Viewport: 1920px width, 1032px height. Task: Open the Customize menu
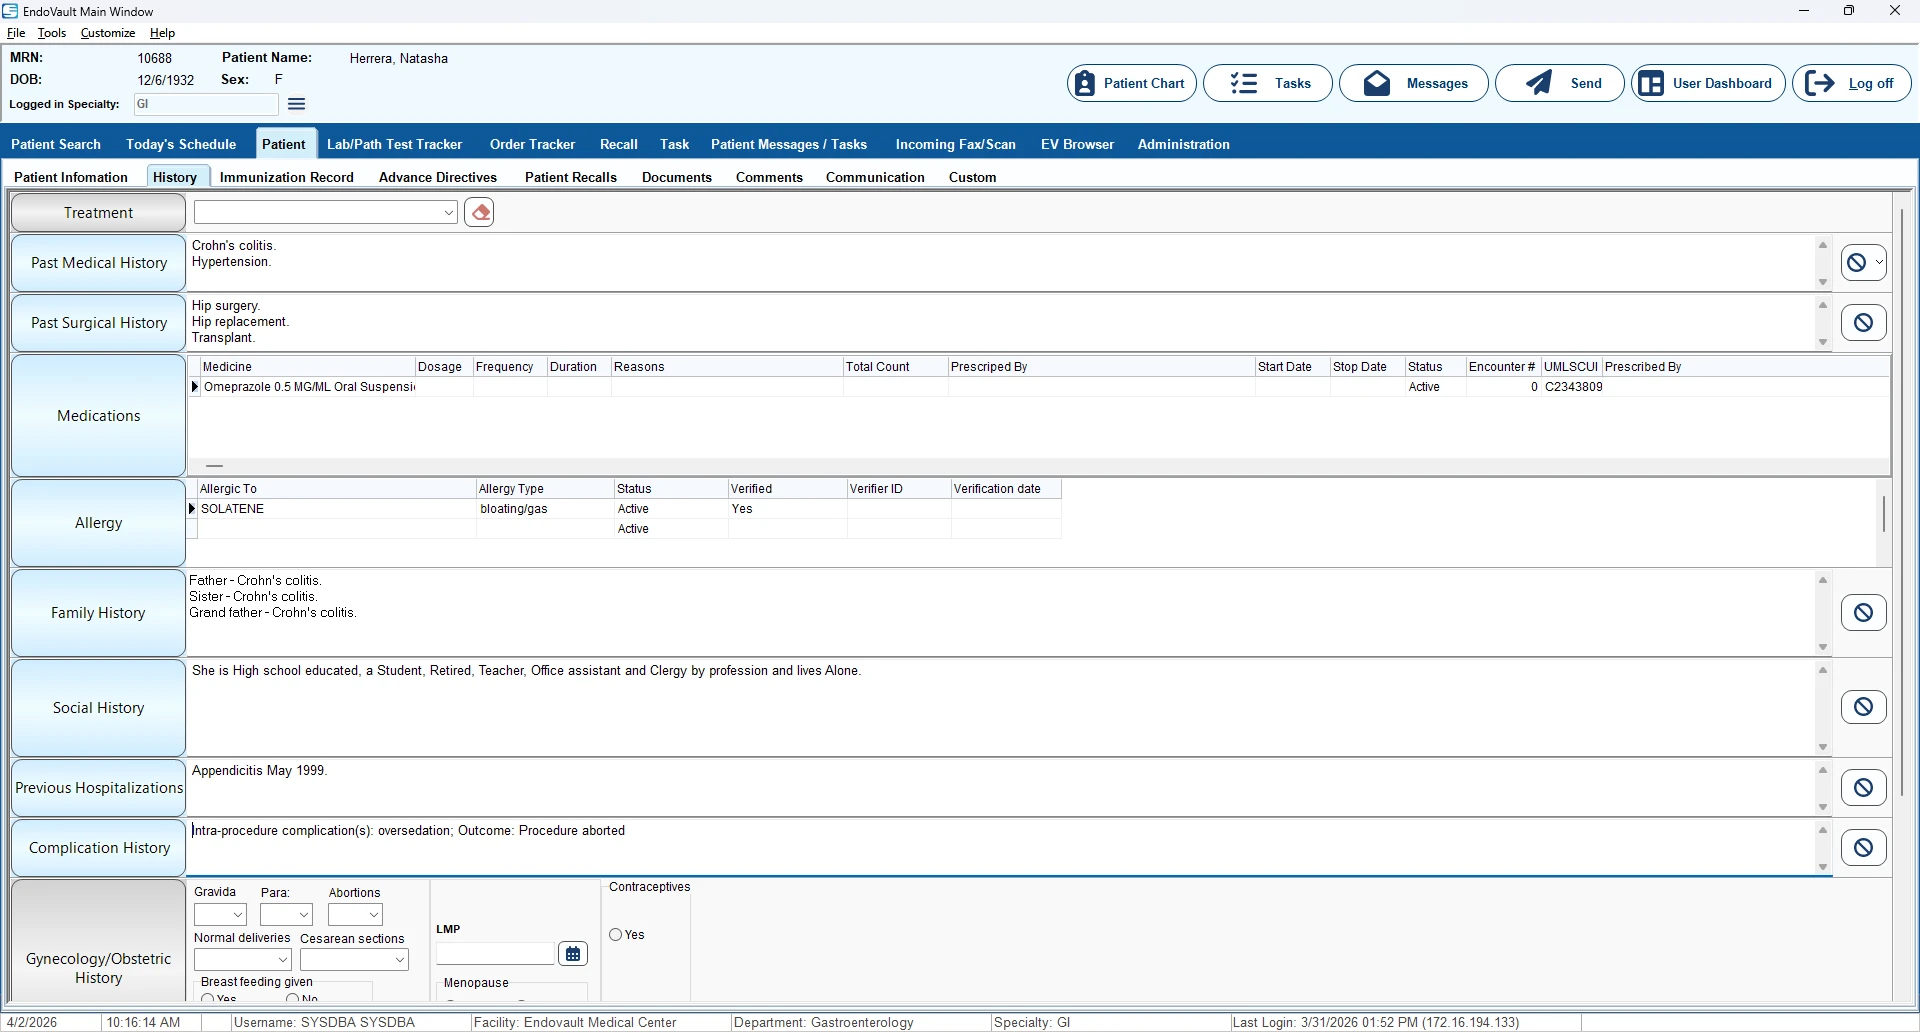coord(107,33)
